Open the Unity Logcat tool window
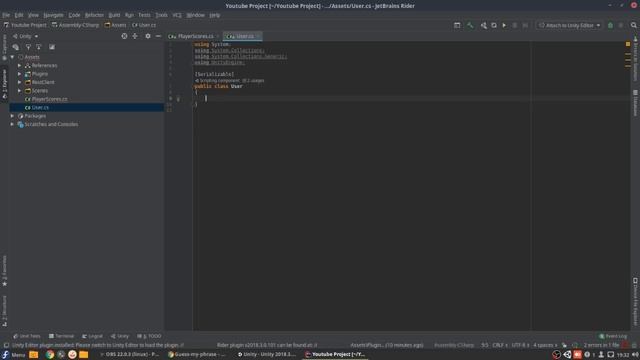This screenshot has width=640, height=360. coord(93,336)
